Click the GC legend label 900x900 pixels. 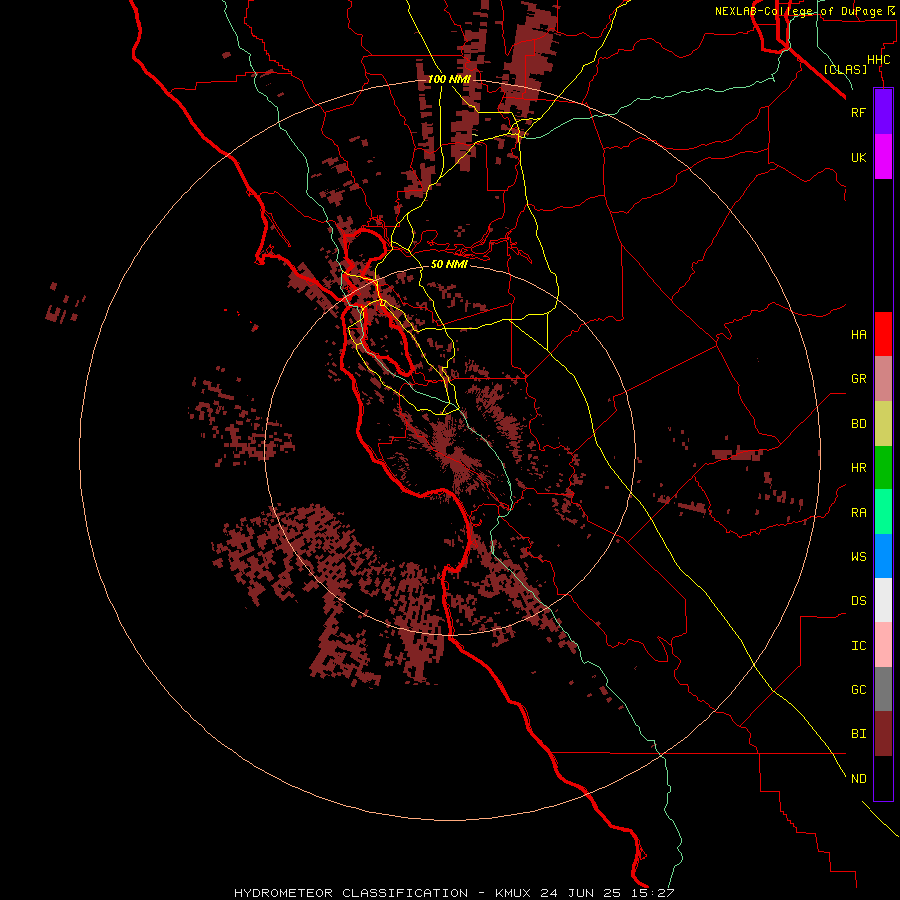[x=858, y=690]
